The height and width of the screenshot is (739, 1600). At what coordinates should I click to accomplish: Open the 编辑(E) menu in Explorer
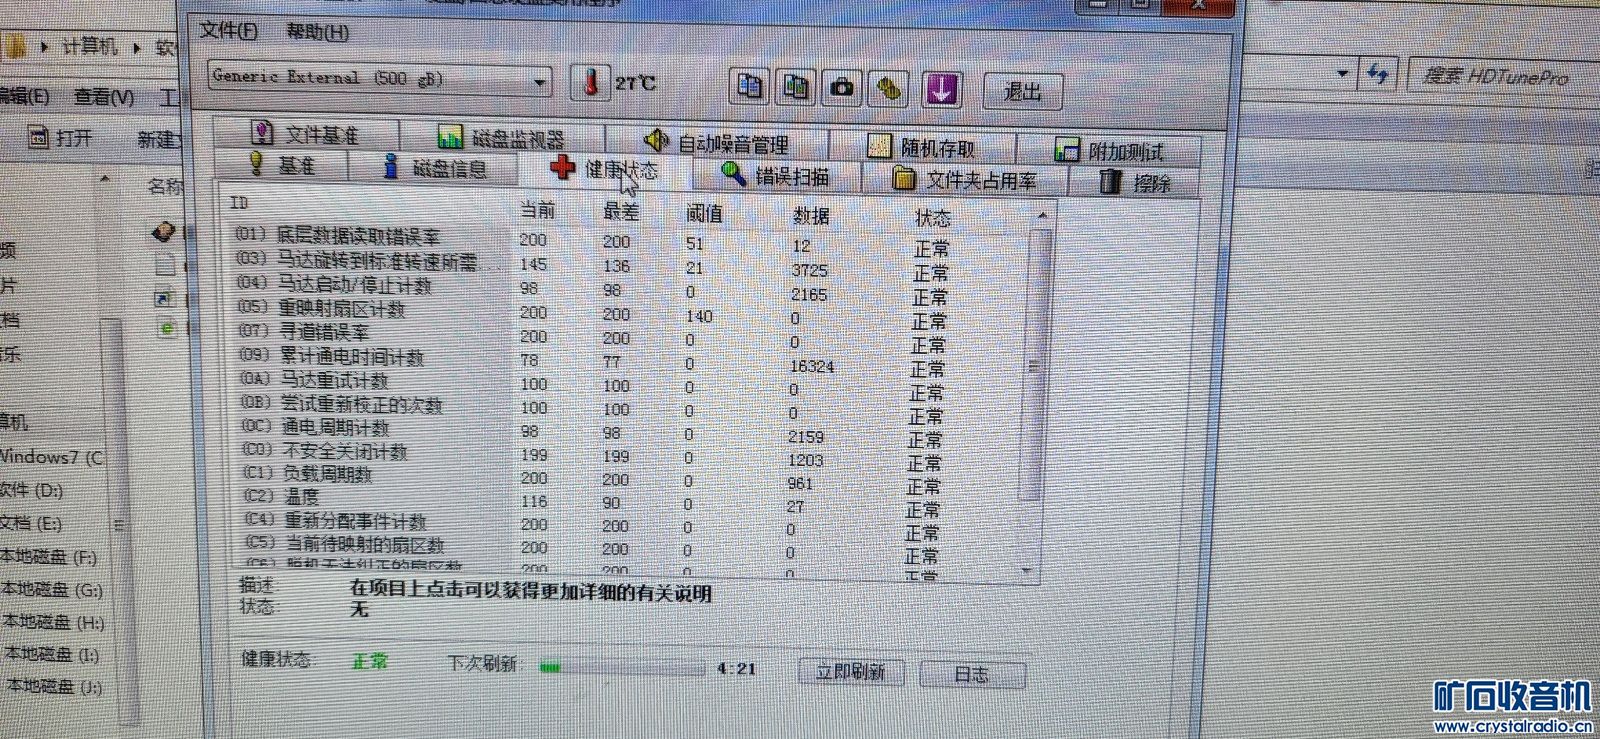(x=24, y=96)
